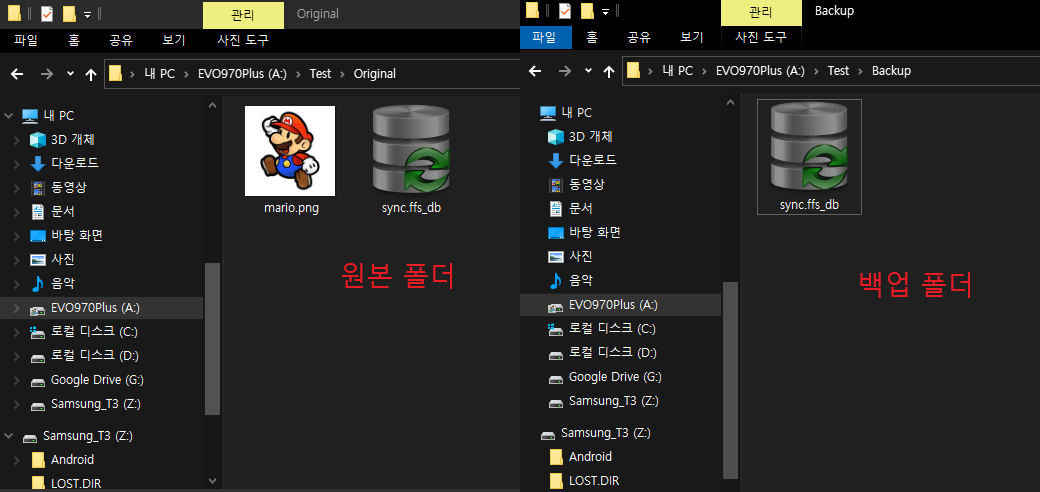
Task: Click 로컬 디스크 (D:) icon in Original window
Action: (38, 356)
